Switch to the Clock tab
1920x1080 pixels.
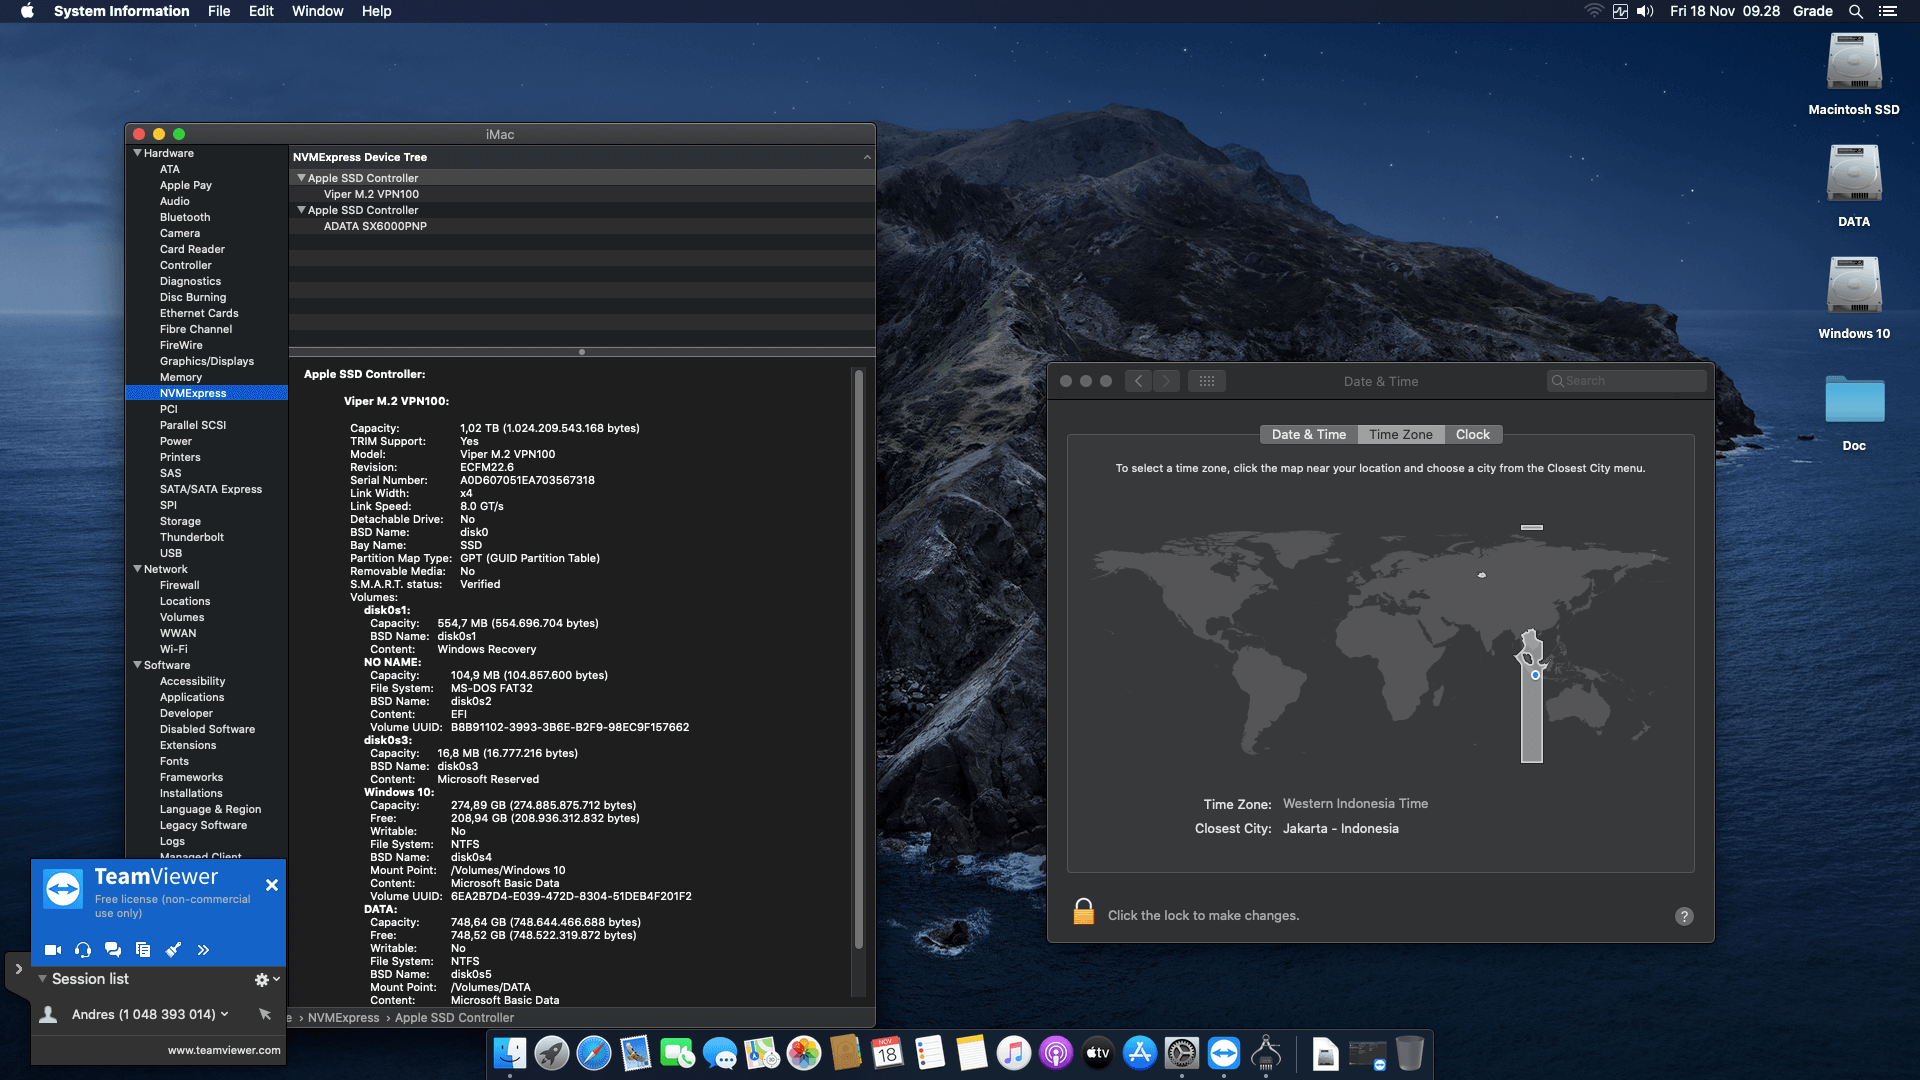point(1473,434)
